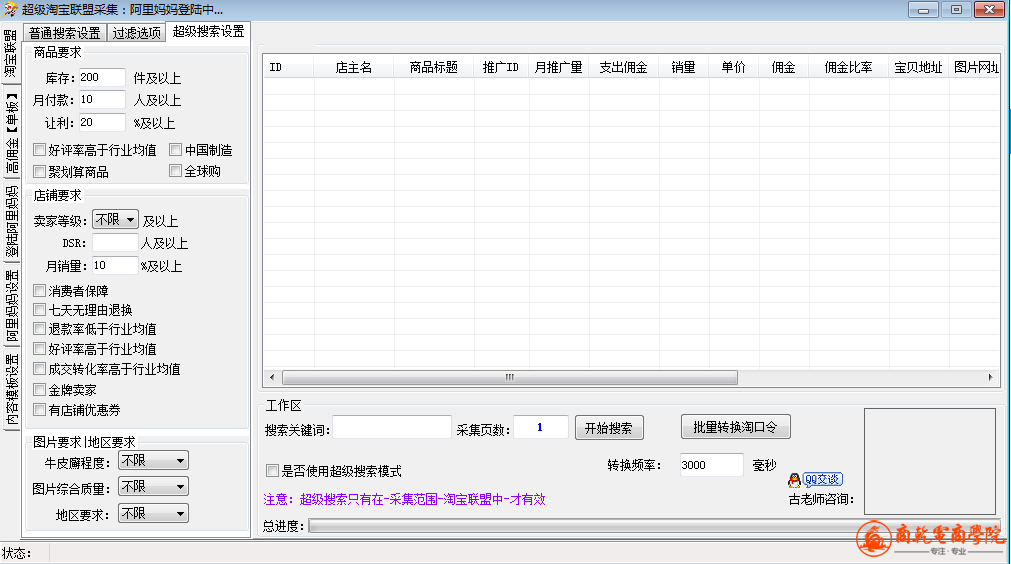Image resolution: width=1011 pixels, height=564 pixels.
Task: Expand the 牛皮癣程度 dropdown
Action: click(153, 461)
